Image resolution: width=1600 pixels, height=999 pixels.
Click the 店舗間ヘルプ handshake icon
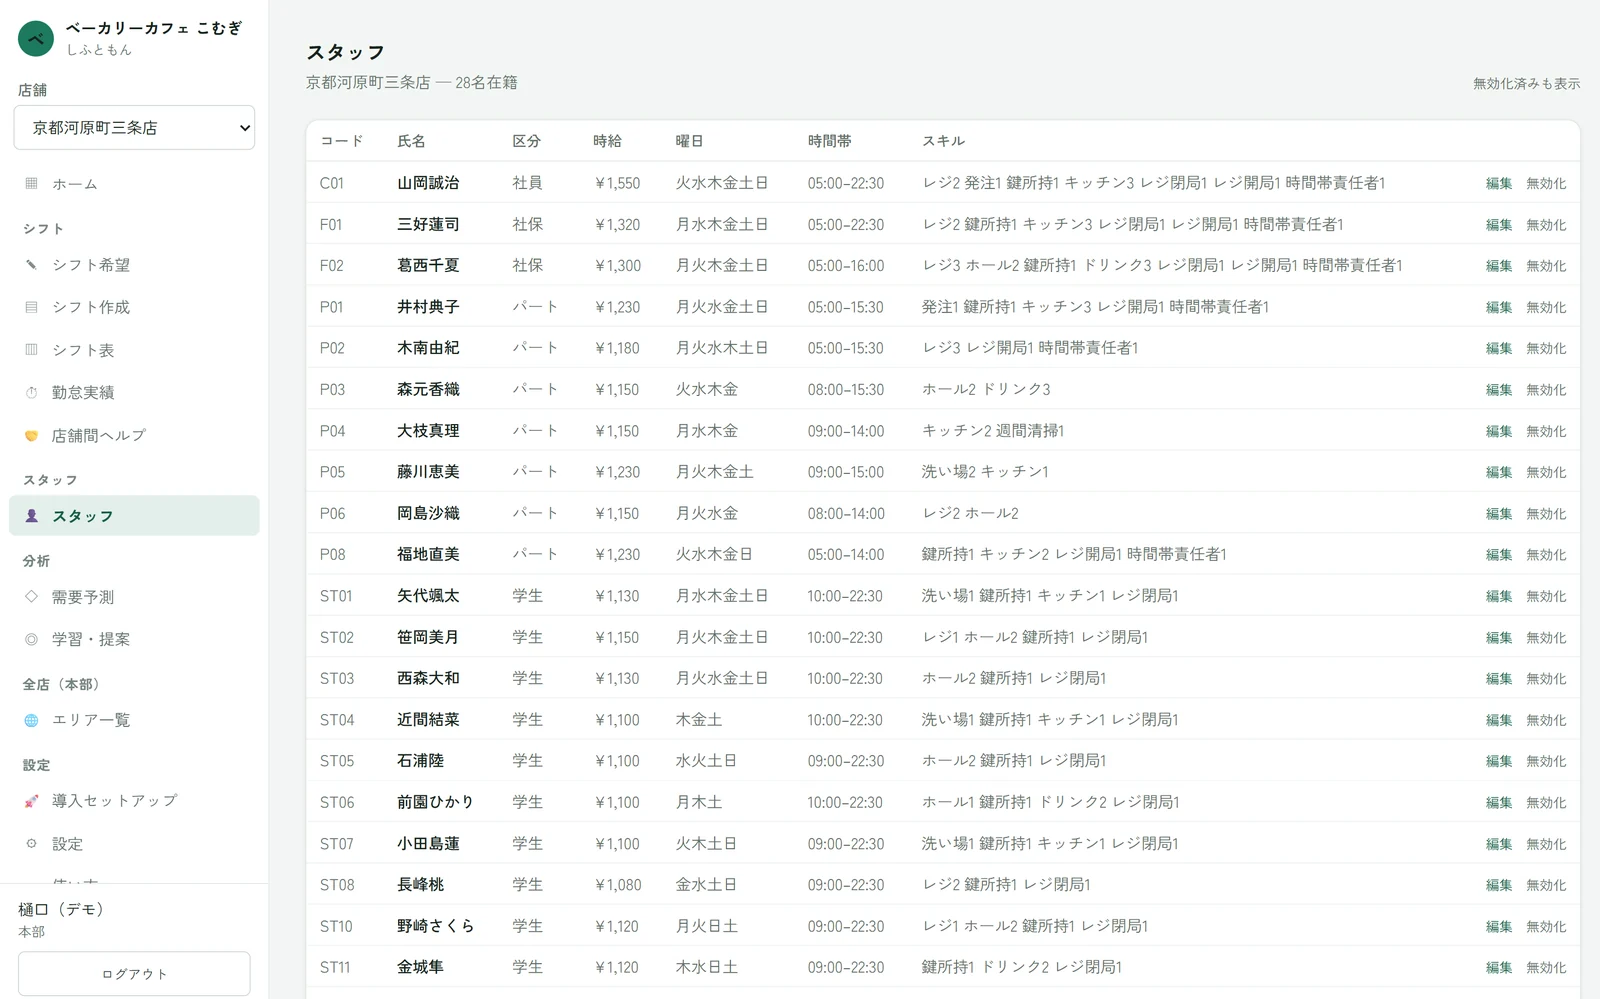(x=31, y=436)
